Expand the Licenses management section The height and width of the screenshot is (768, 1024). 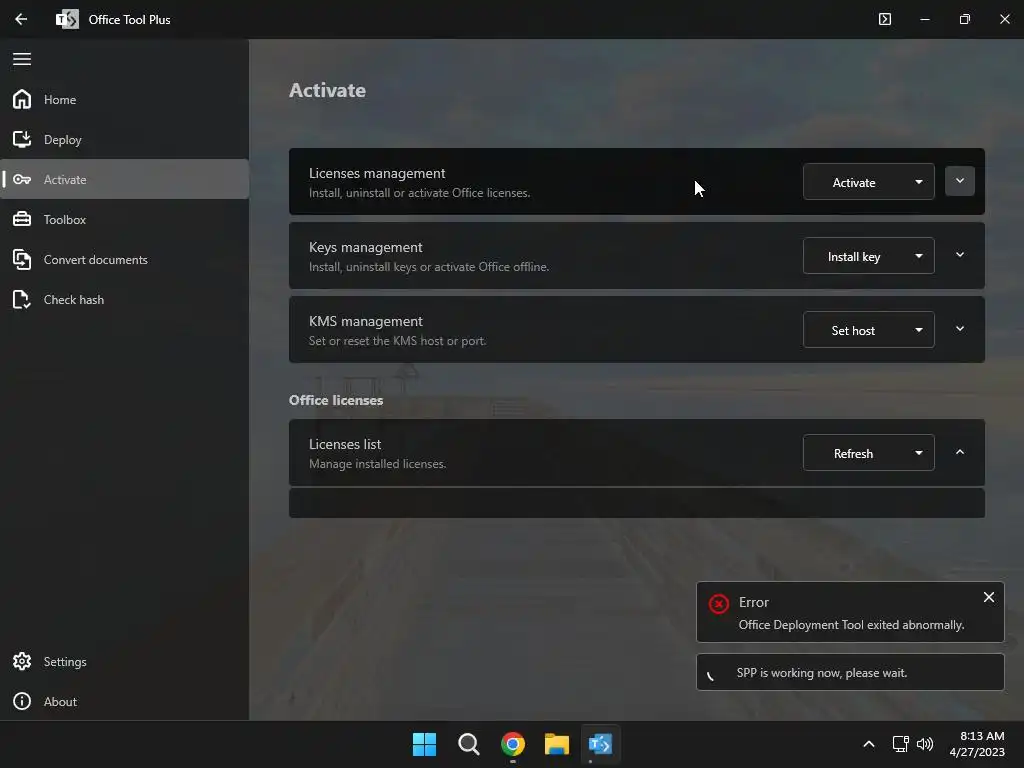[x=959, y=181]
